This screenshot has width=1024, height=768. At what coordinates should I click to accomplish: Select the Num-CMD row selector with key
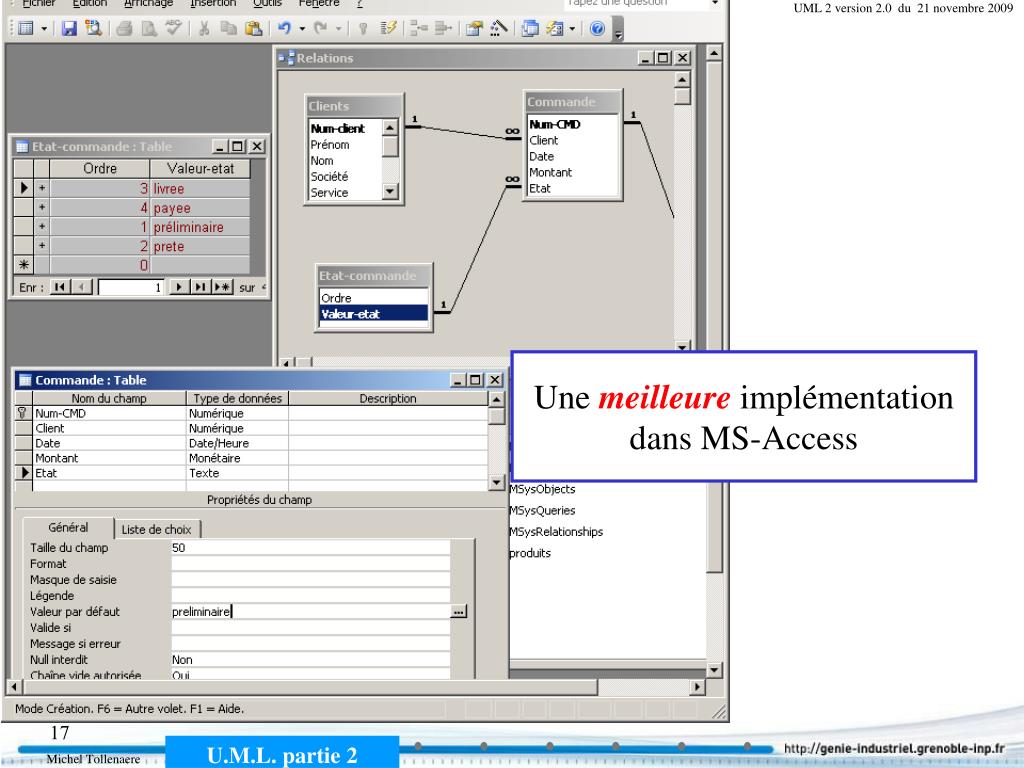tap(24, 413)
